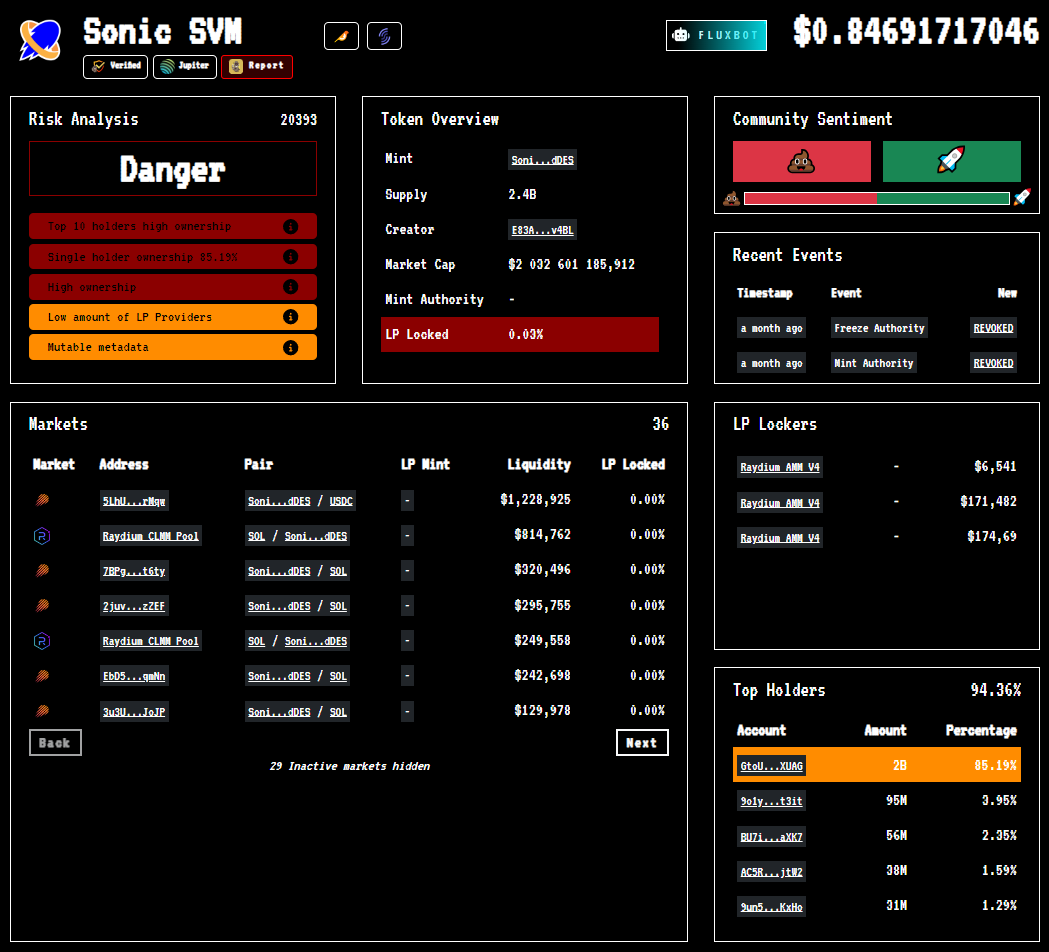Open SOL link in 7BPg...t6ty pair
1049x952 pixels.
339,571
